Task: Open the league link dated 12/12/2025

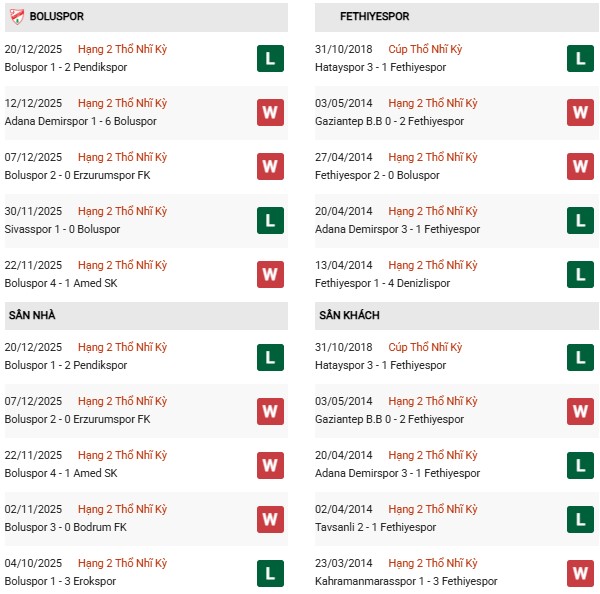Action: point(122,103)
